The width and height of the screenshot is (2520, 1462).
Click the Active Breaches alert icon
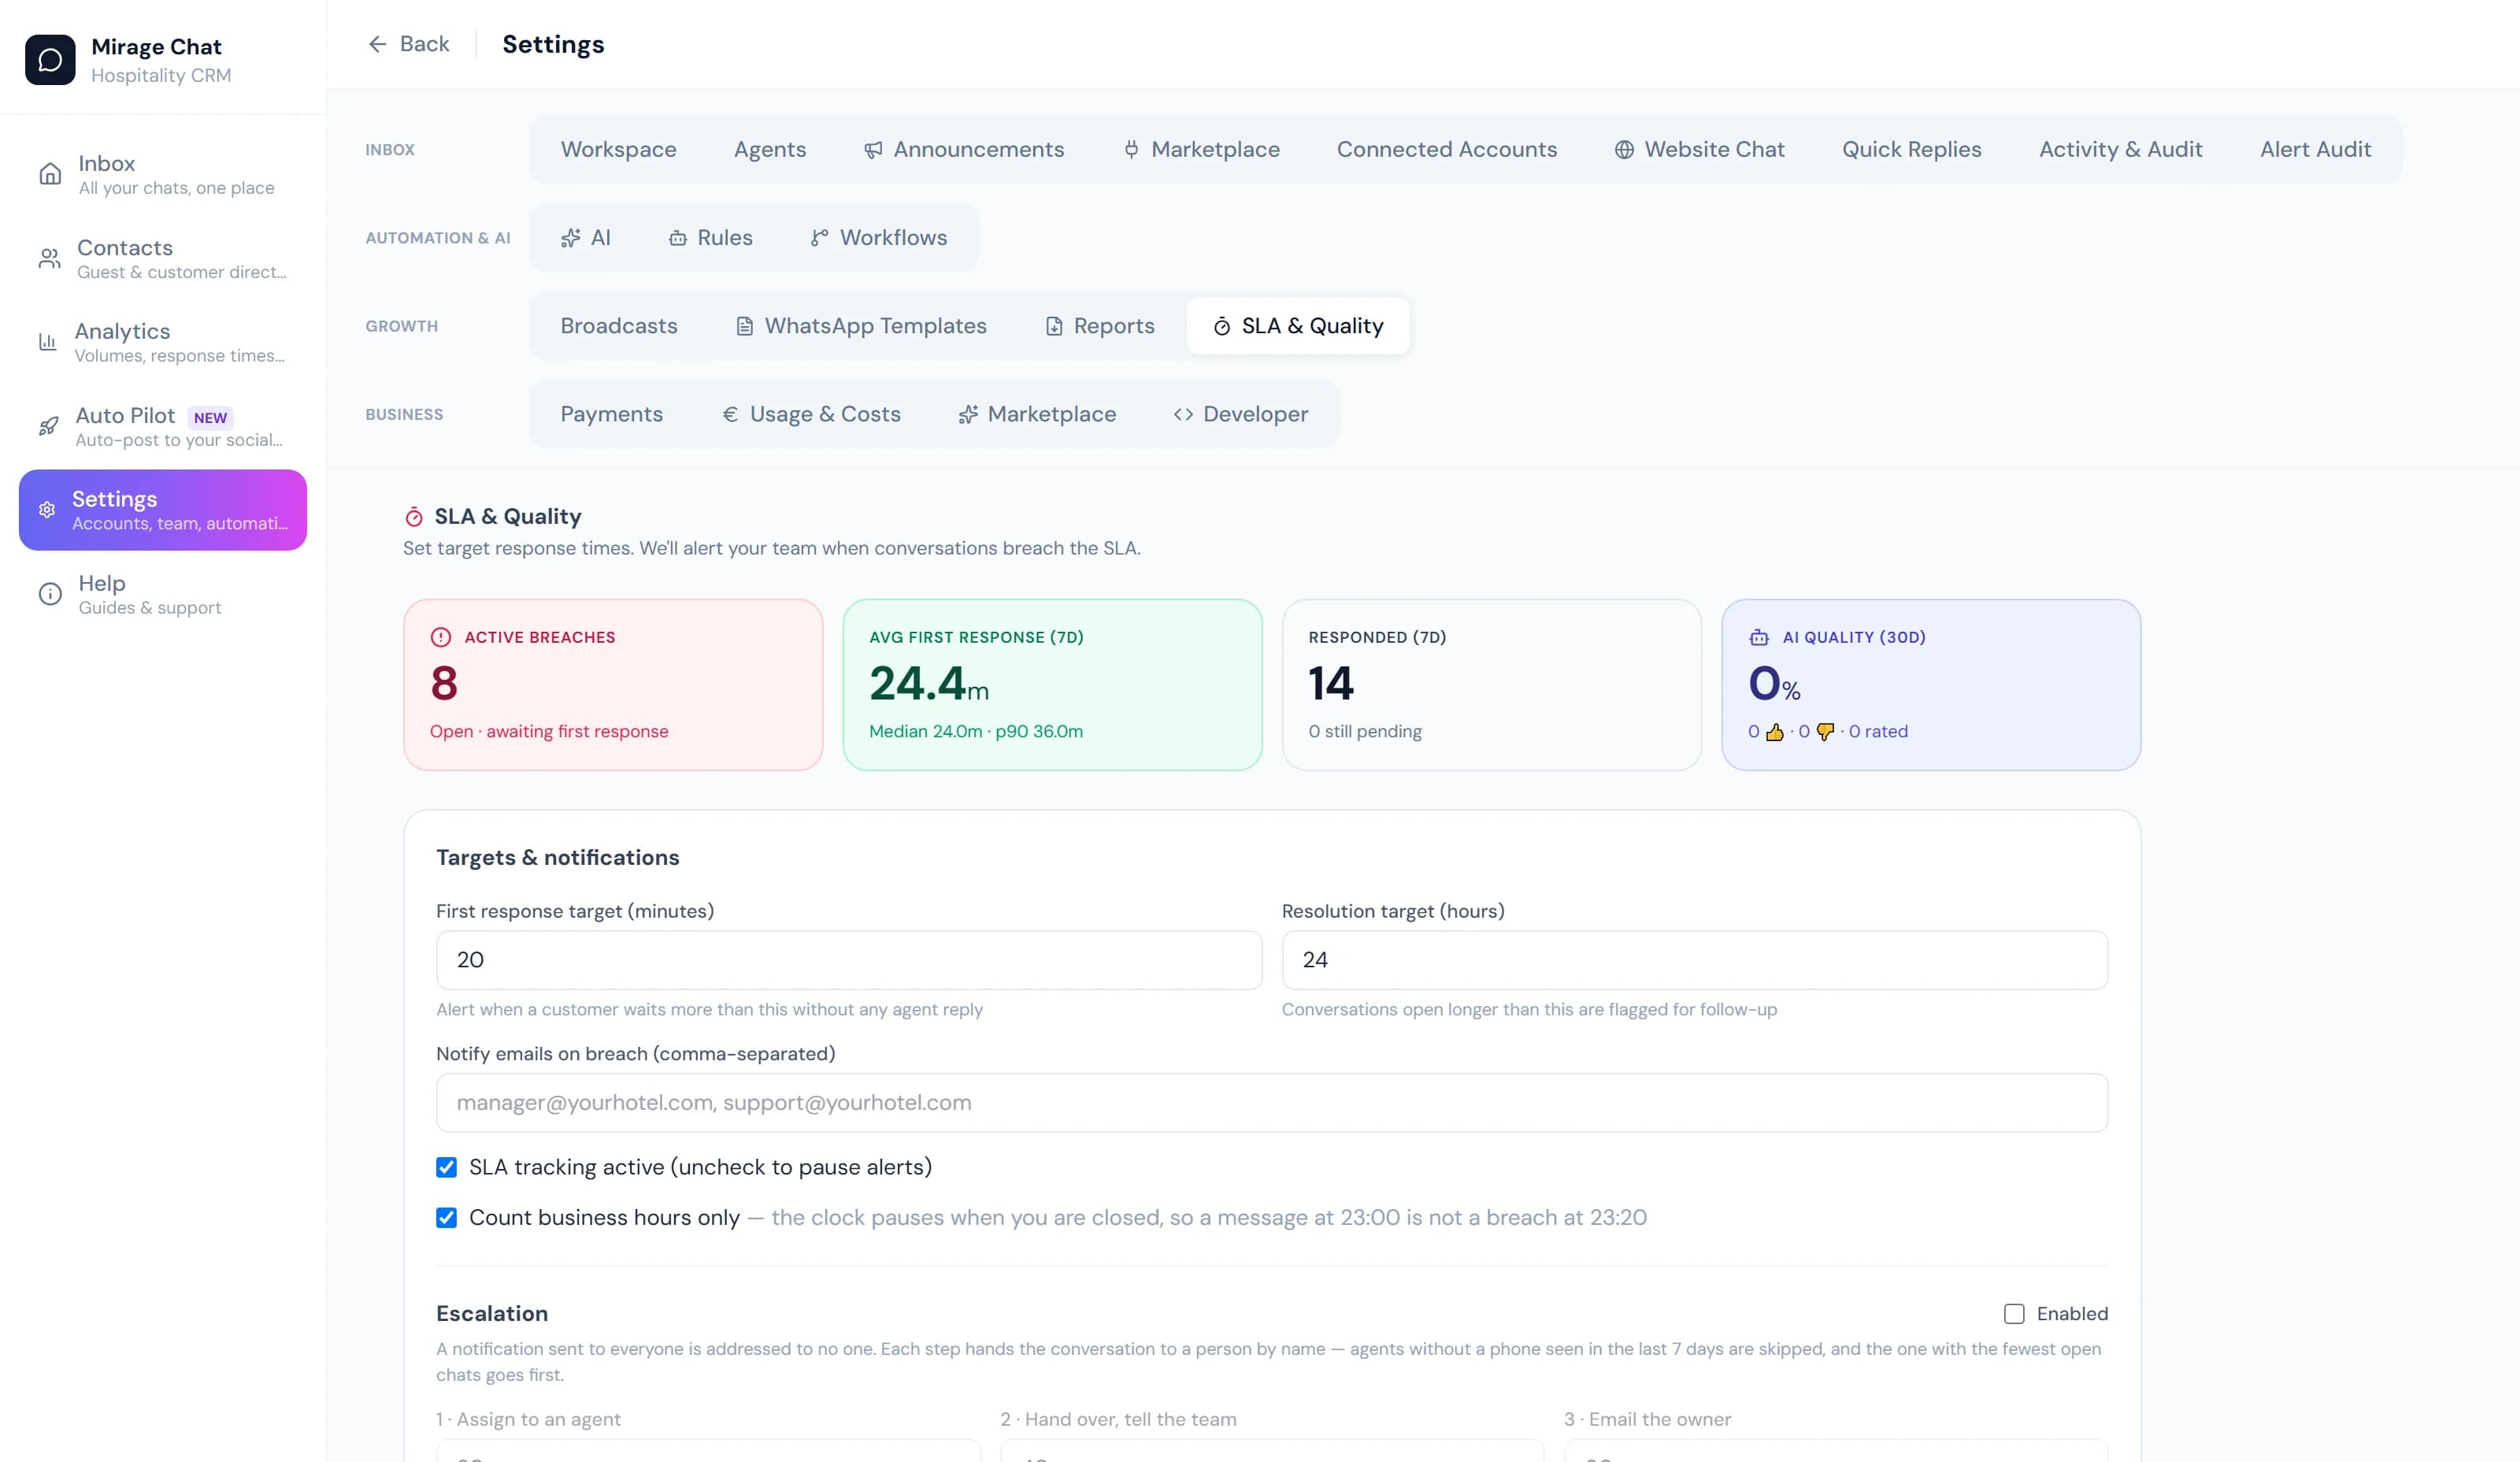tap(441, 637)
